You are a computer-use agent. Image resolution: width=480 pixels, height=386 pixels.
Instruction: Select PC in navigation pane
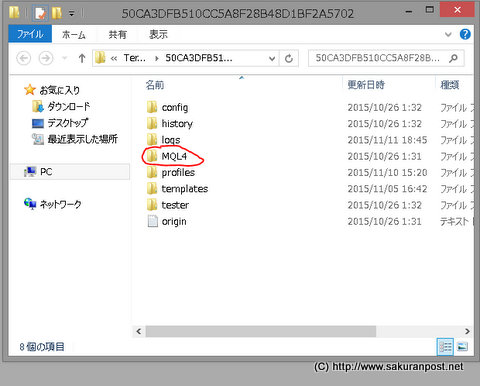(x=71, y=172)
